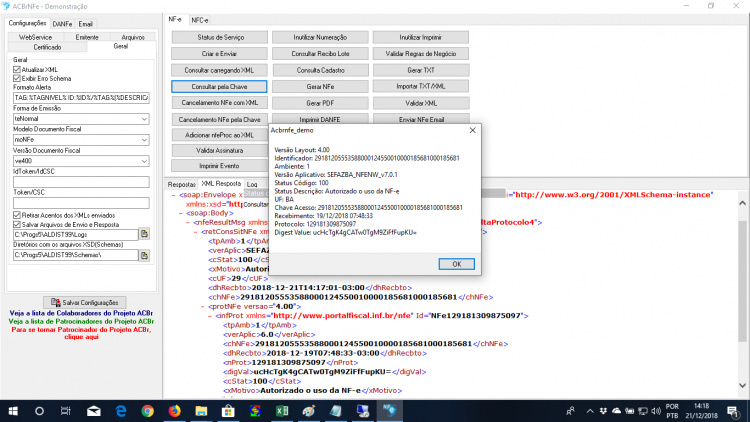
Task: Expand Forma de Emissão dropdown
Action: click(x=144, y=119)
